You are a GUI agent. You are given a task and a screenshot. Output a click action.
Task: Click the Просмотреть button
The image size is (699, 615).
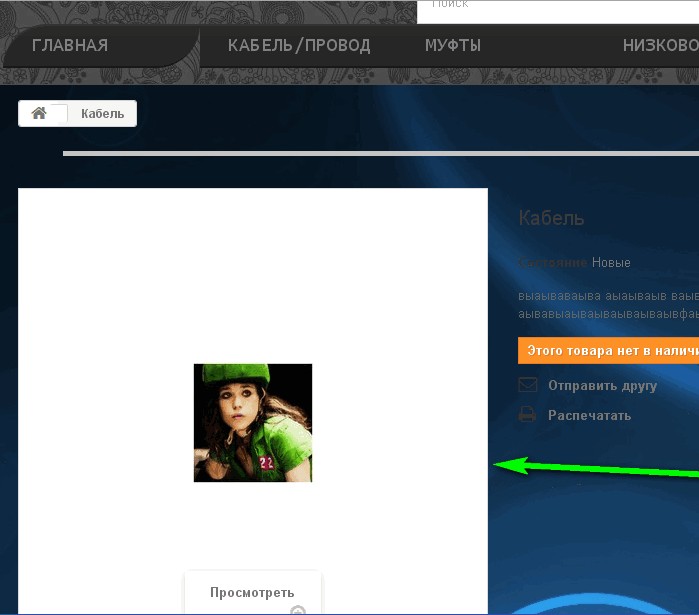[x=252, y=592]
